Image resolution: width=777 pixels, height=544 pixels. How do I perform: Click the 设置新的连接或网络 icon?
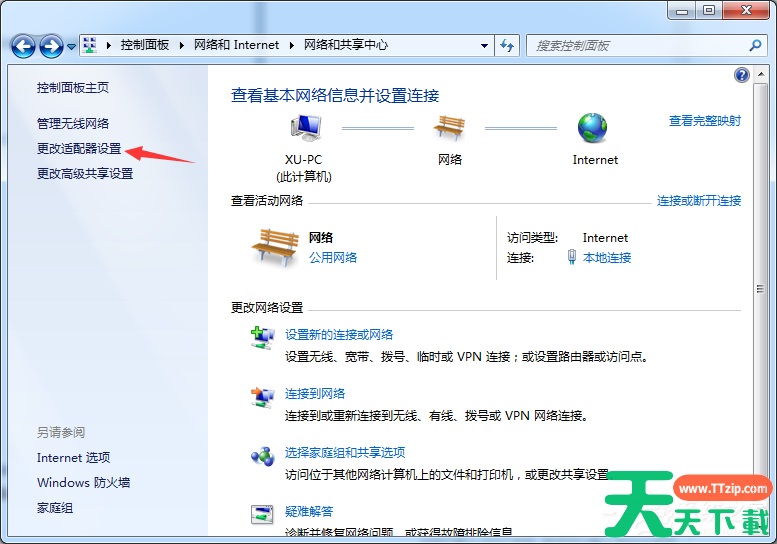[x=262, y=338]
